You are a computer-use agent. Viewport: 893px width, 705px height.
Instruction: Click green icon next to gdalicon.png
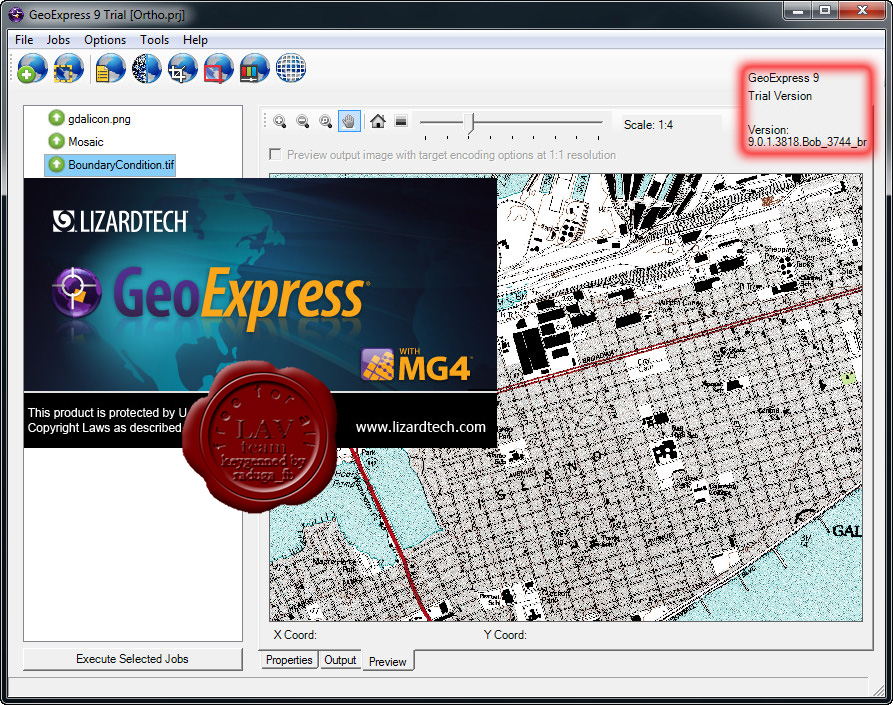click(x=56, y=118)
